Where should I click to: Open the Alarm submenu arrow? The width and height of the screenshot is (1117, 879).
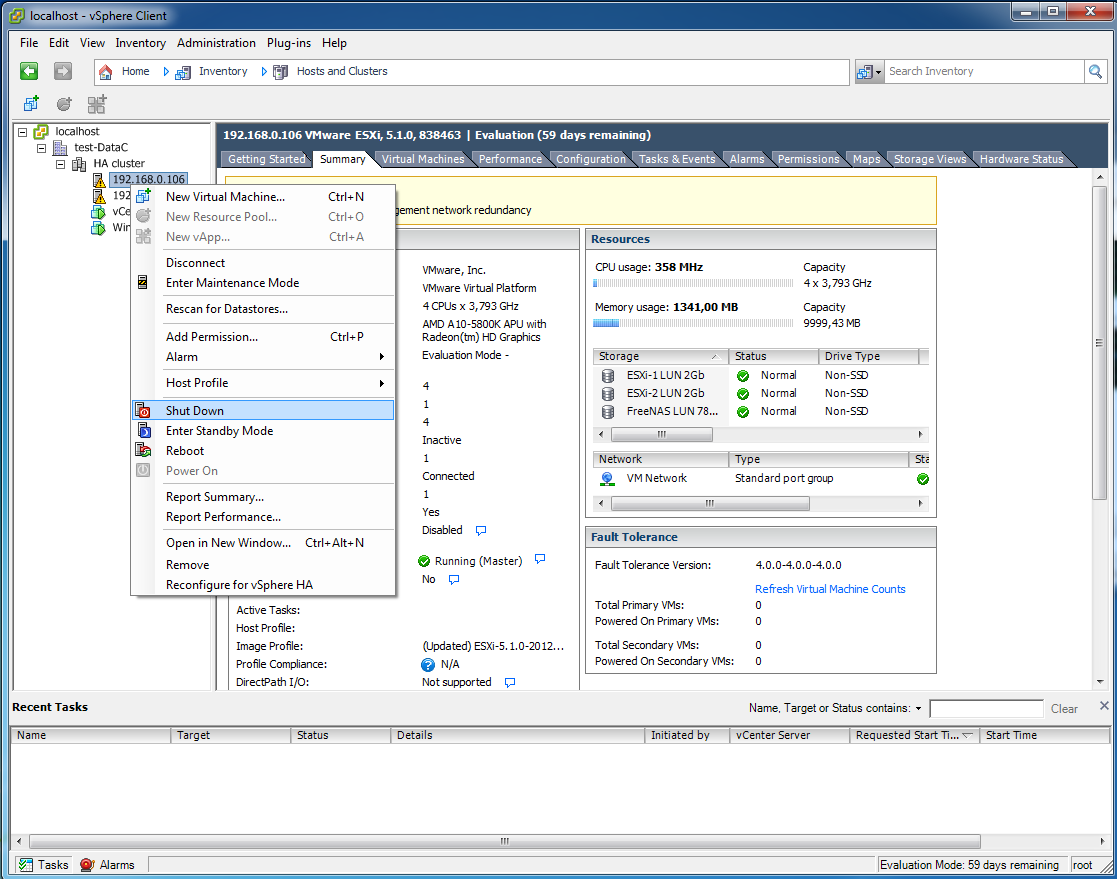[x=382, y=357]
